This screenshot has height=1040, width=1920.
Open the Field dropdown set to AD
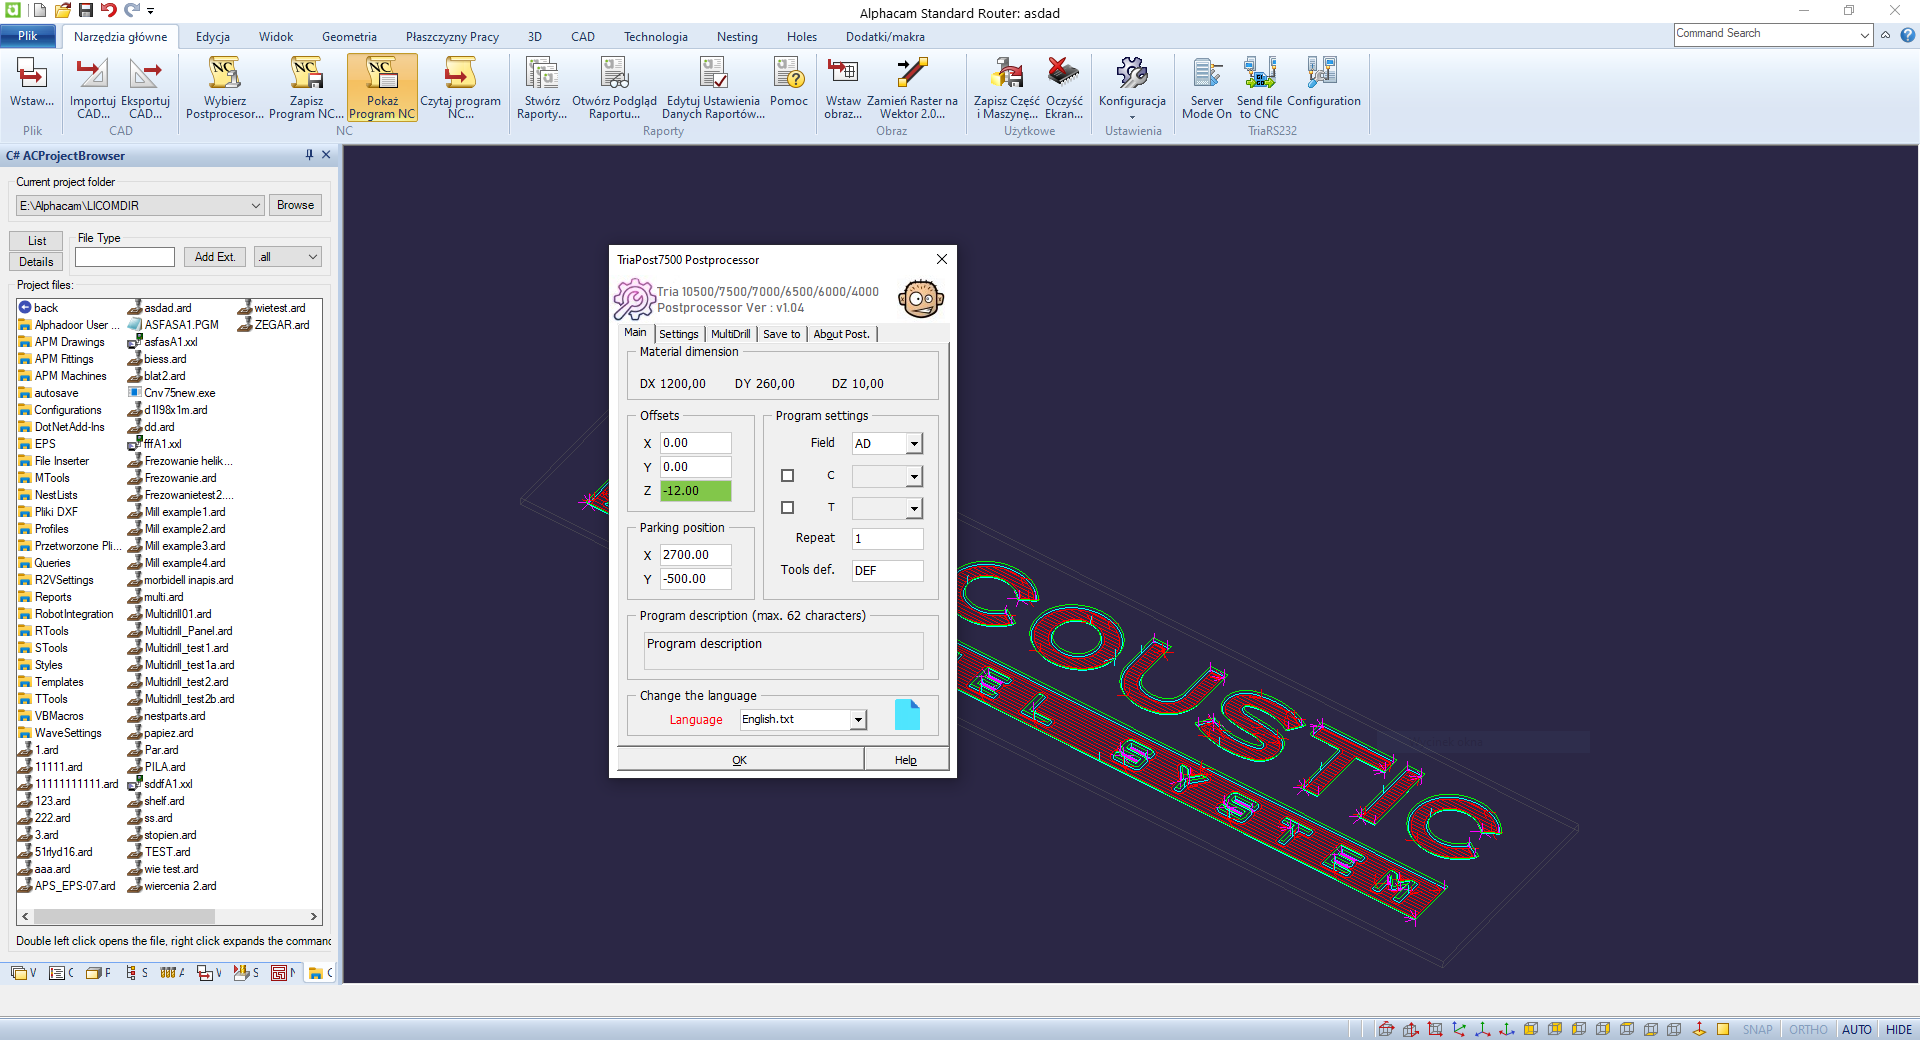914,444
